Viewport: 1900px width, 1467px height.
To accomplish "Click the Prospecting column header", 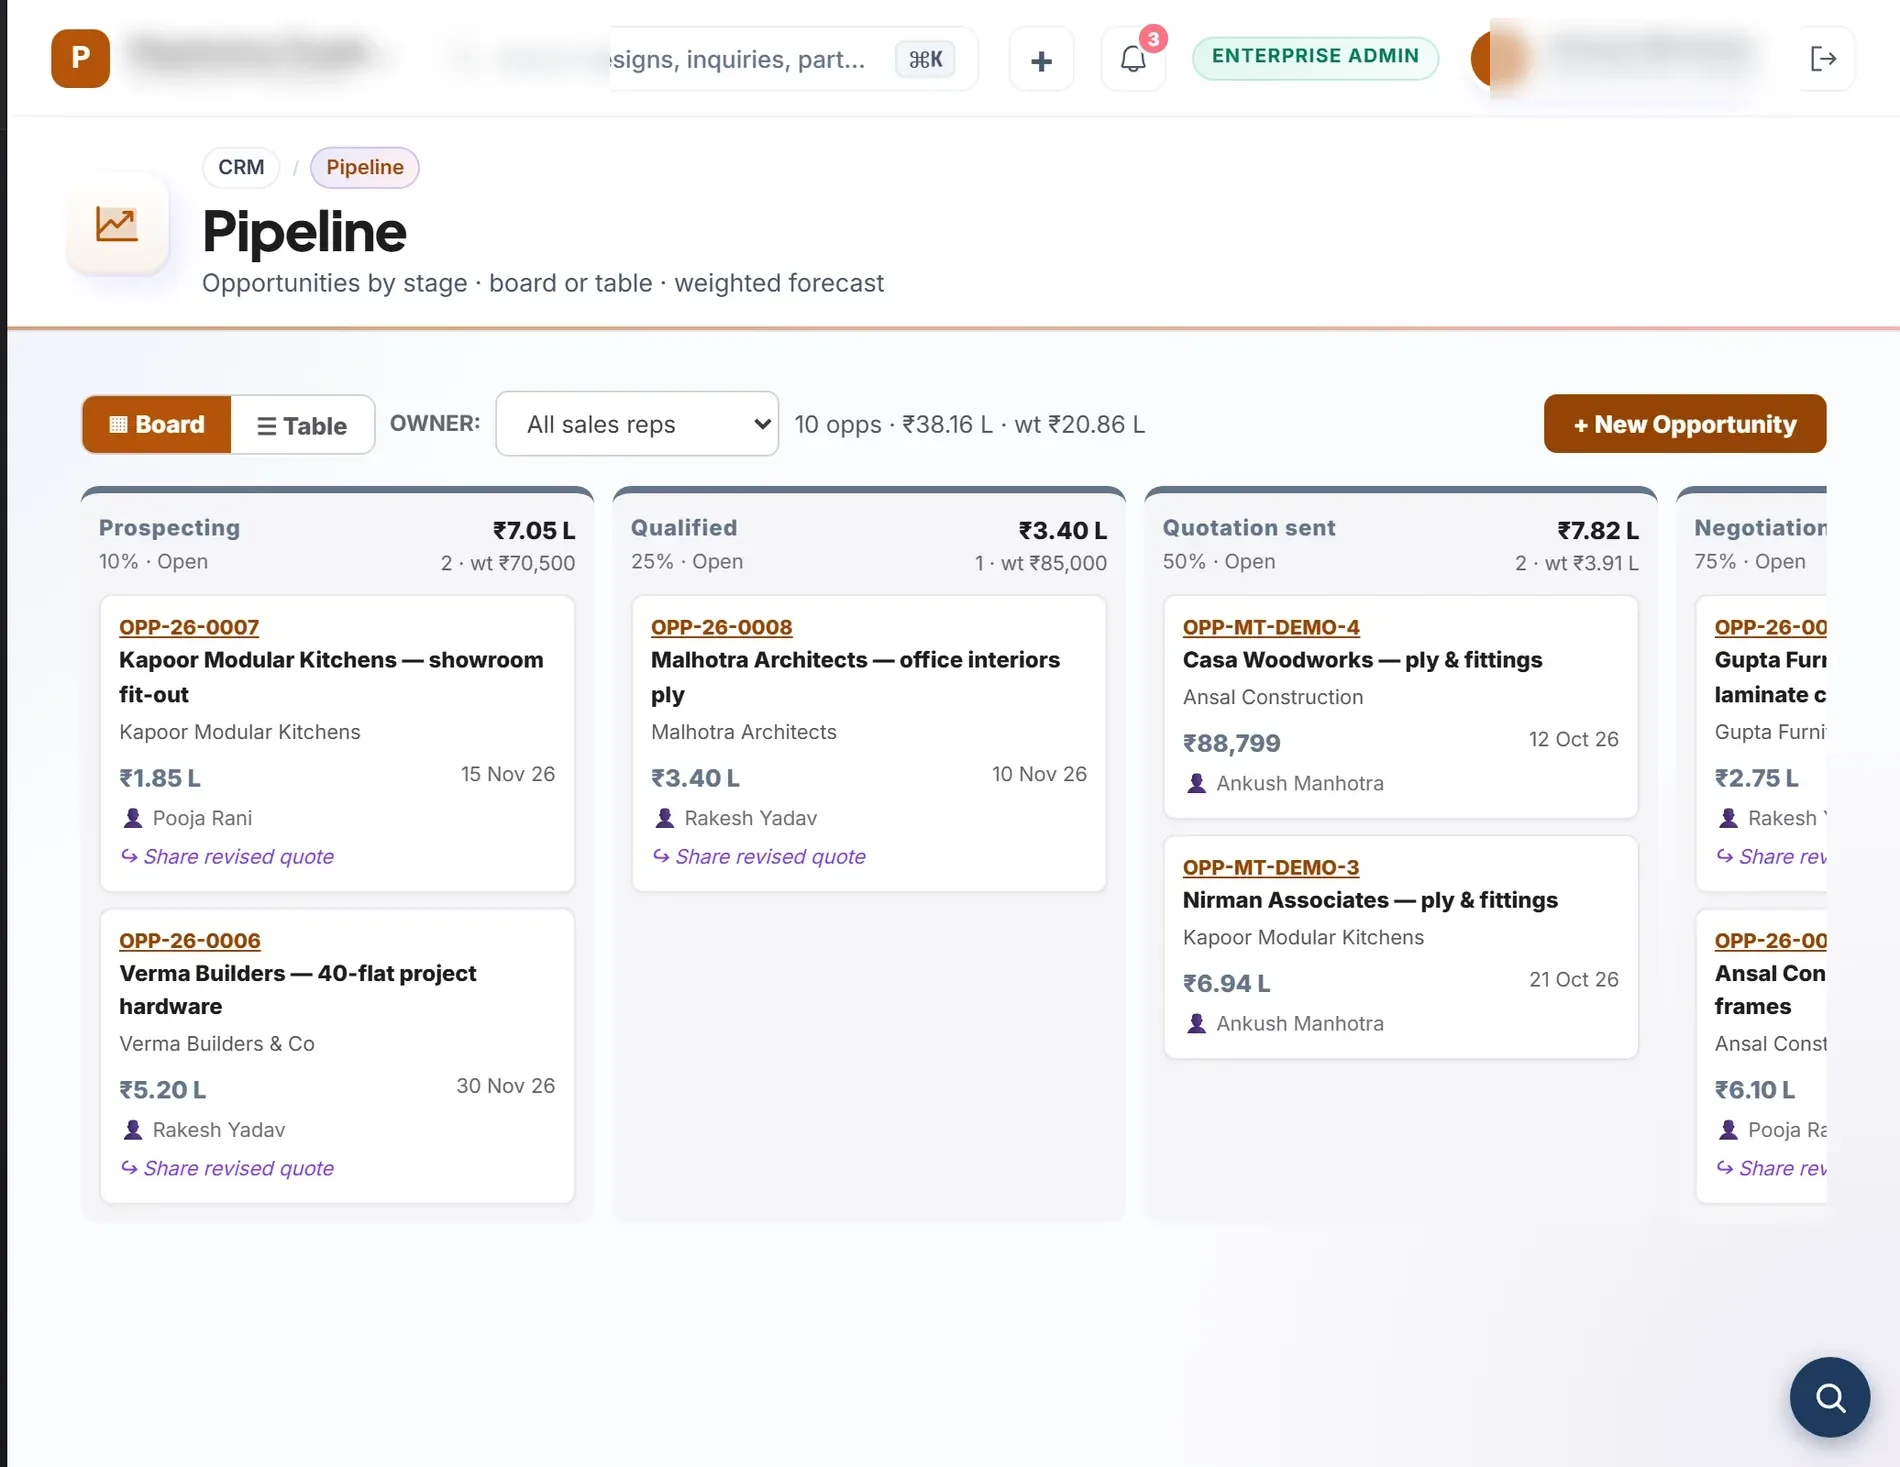I will click(169, 528).
